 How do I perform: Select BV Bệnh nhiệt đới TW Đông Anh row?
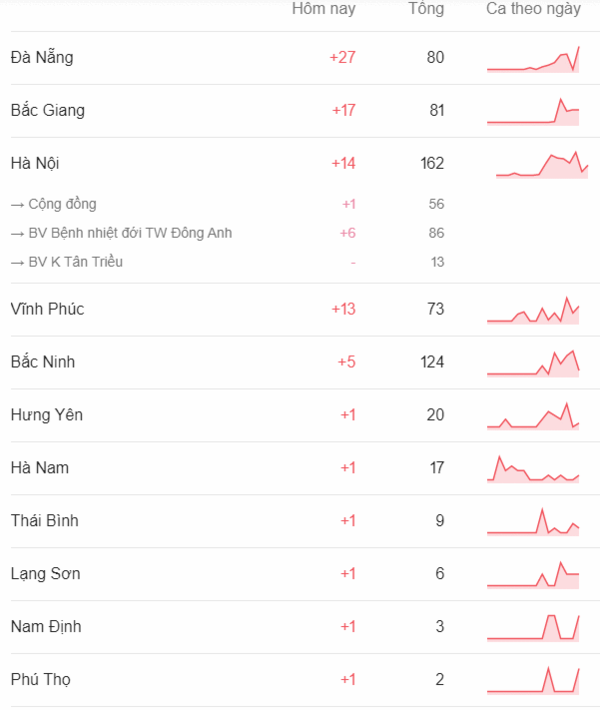tap(227, 233)
